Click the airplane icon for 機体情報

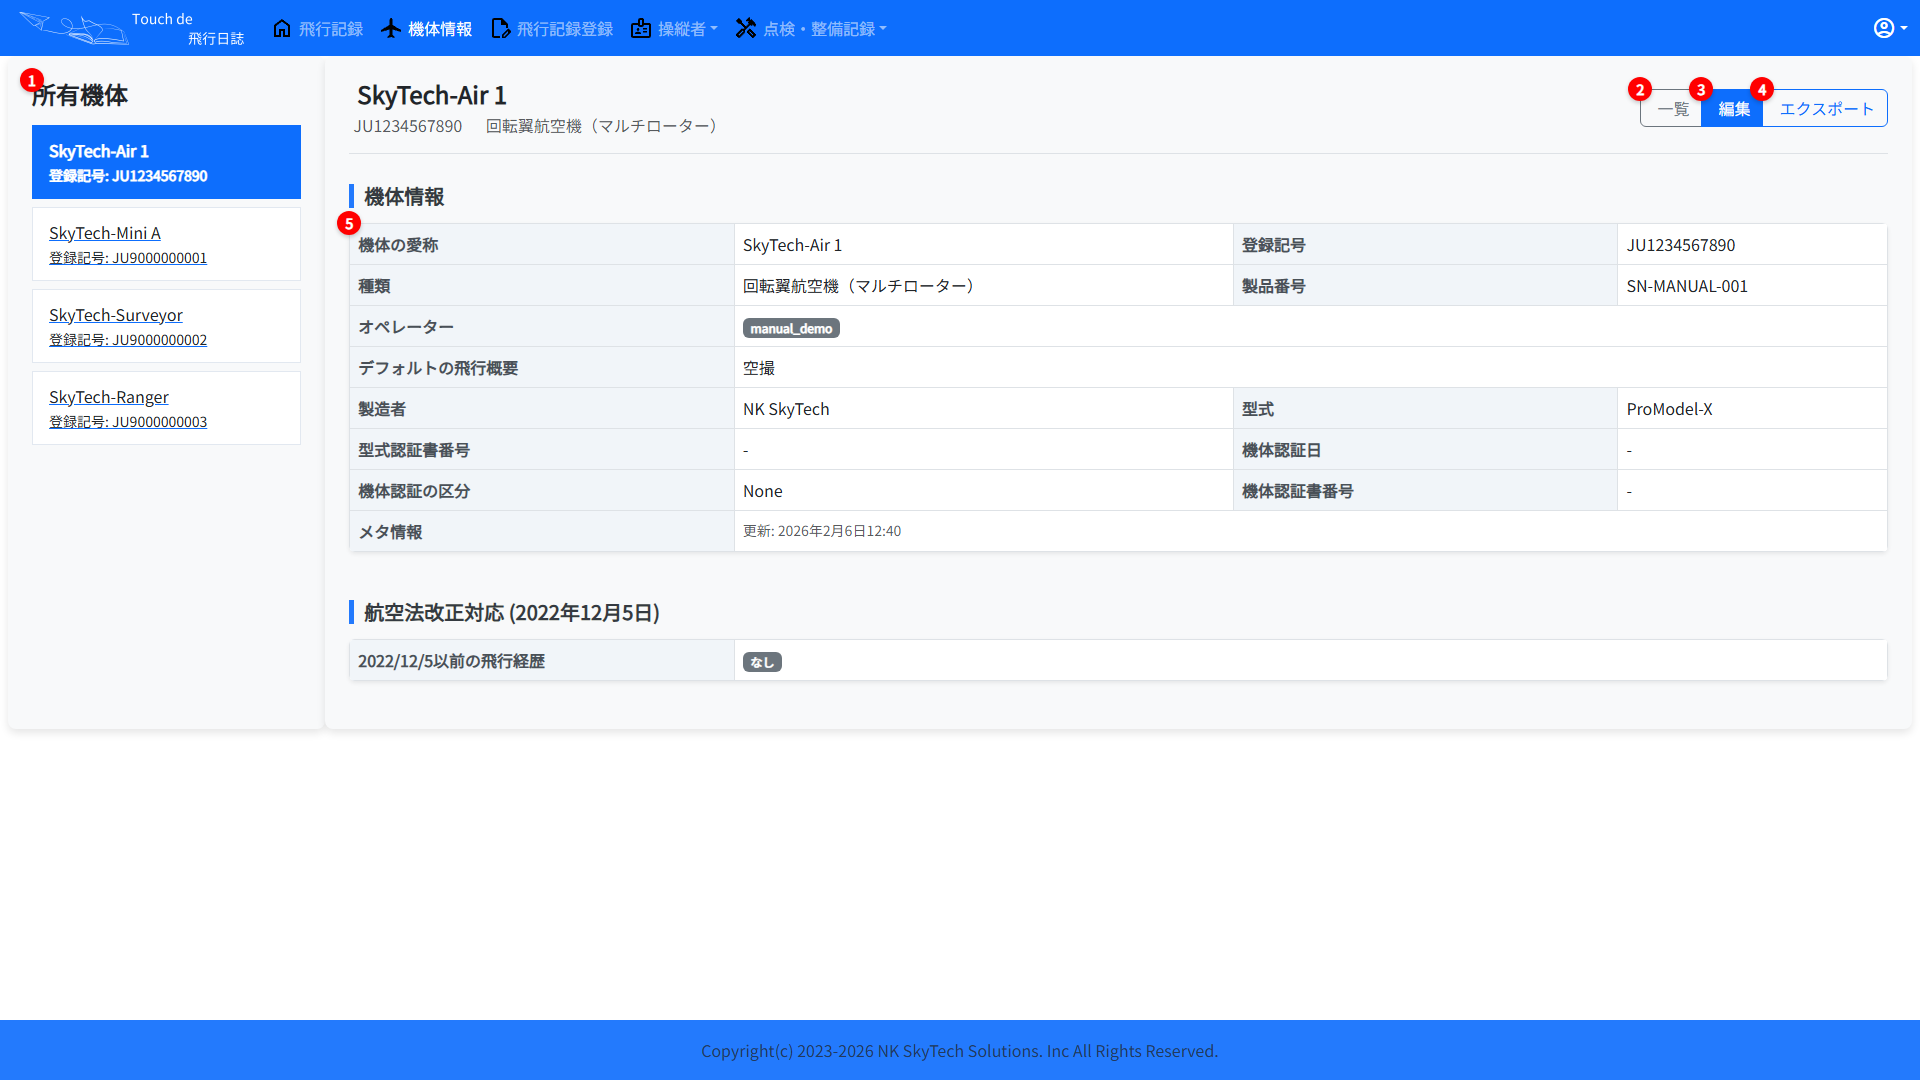click(x=391, y=28)
